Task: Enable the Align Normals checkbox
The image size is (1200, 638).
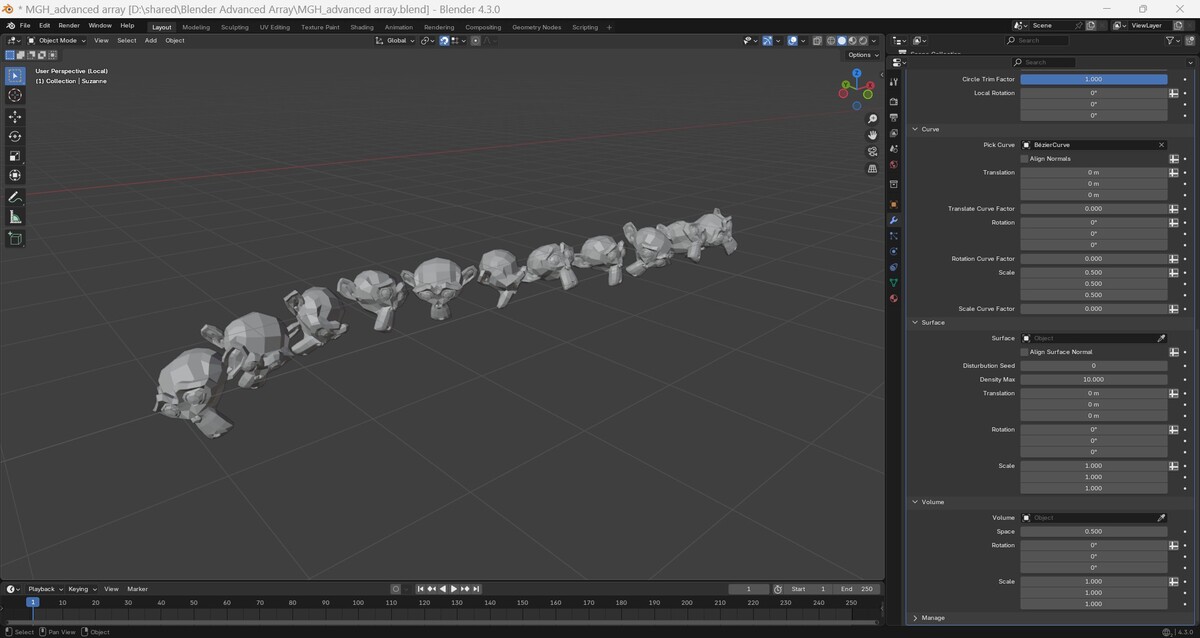Action: 1025,159
